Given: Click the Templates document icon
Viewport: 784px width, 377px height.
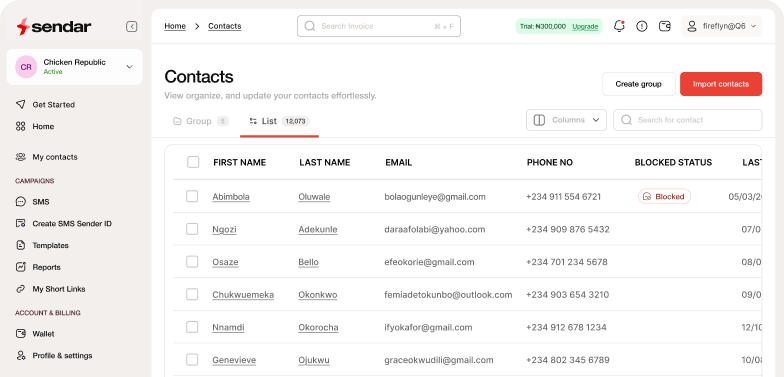Looking at the screenshot, I should click(x=20, y=246).
